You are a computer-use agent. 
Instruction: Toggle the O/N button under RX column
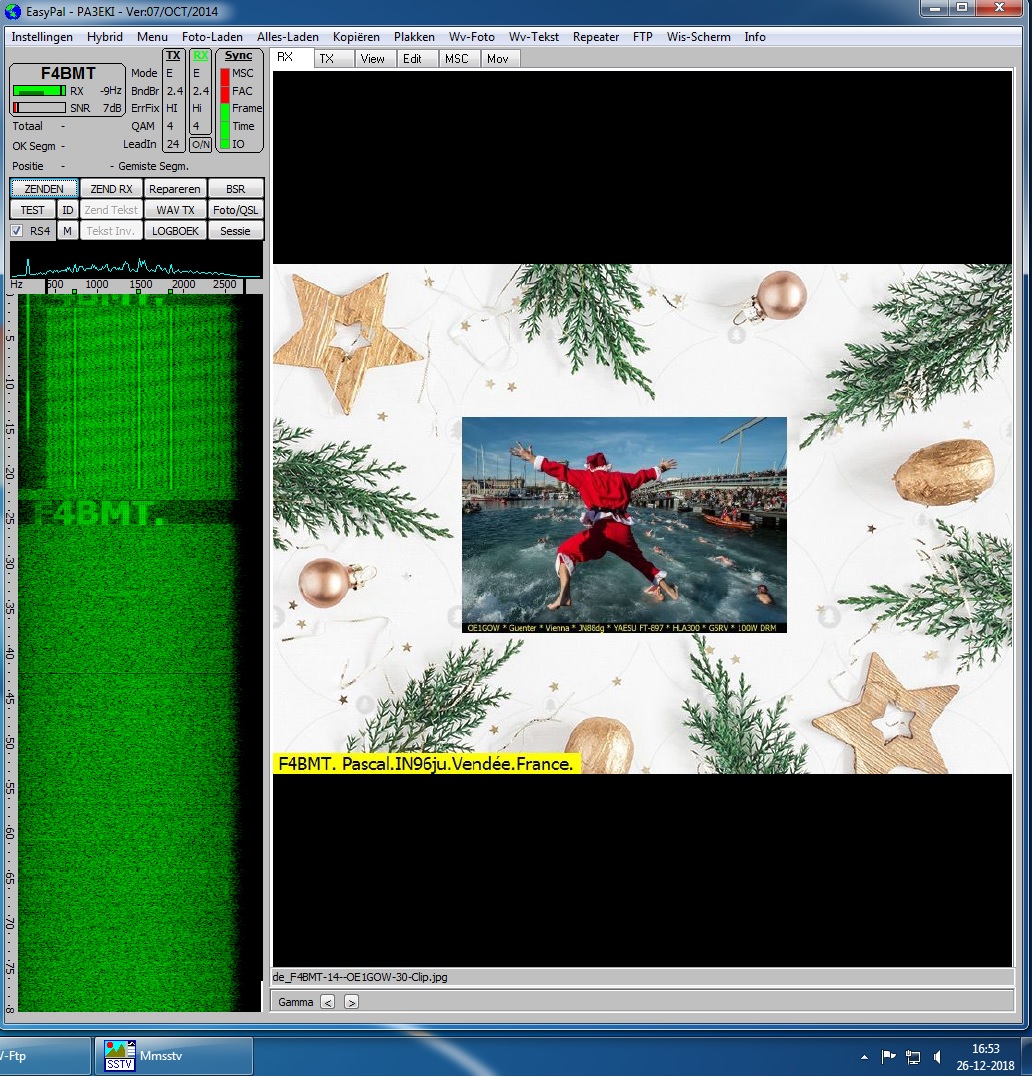(200, 145)
